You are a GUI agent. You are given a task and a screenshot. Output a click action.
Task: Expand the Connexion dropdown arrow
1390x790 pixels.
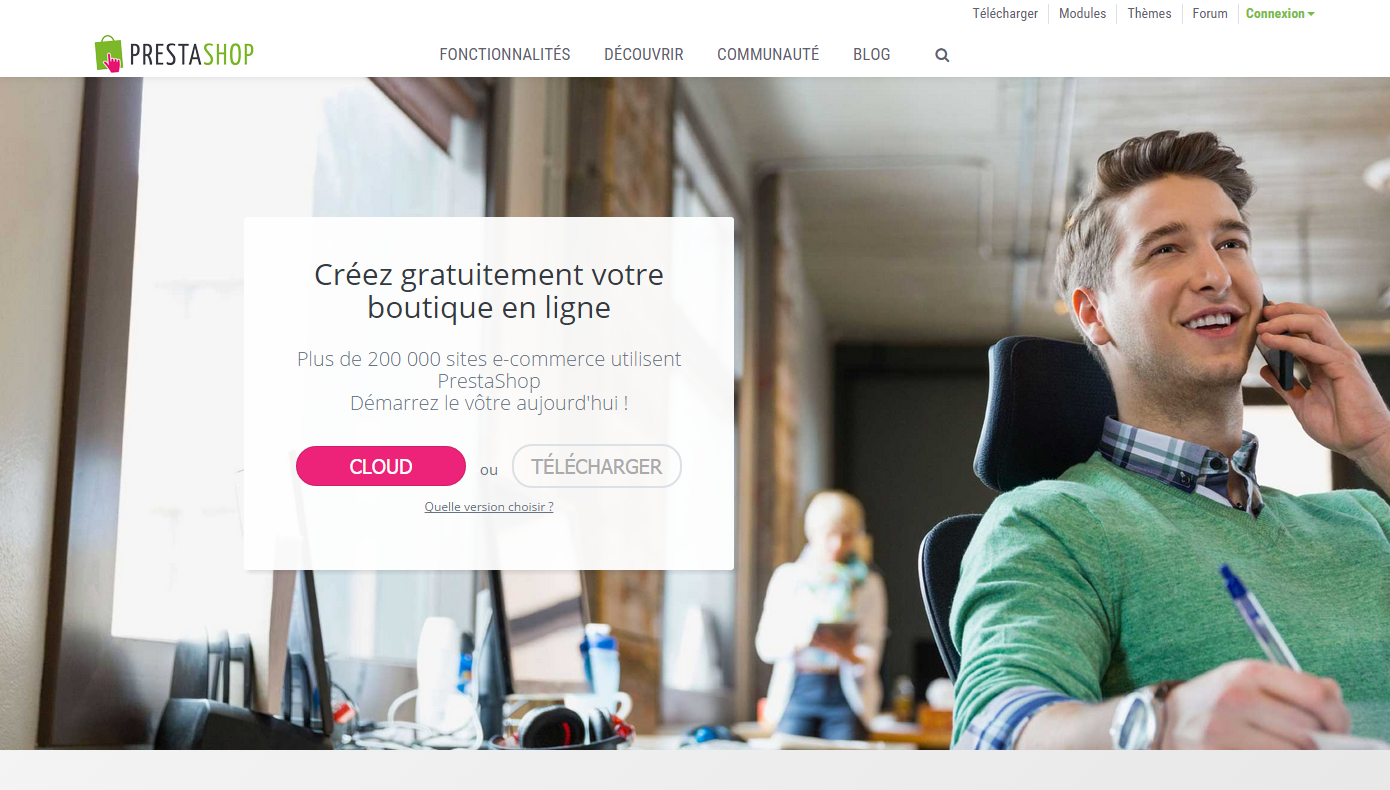coord(1311,14)
